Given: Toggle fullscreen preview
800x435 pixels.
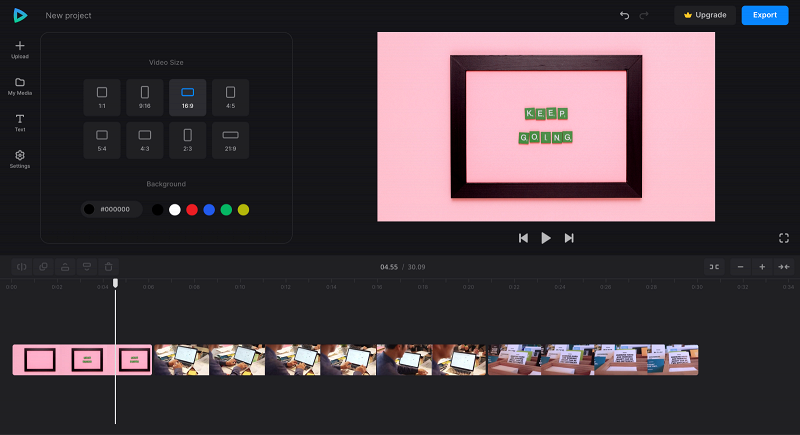Looking at the screenshot, I should [784, 238].
